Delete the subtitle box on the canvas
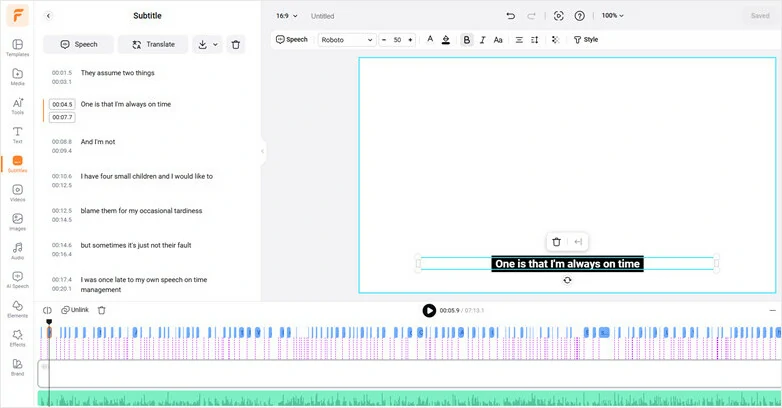 coord(557,242)
